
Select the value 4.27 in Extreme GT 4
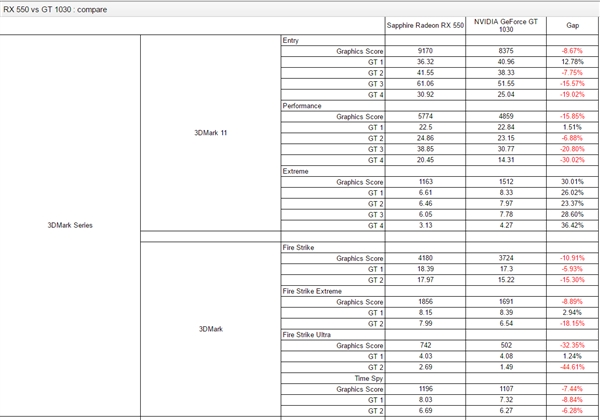pyautogui.click(x=506, y=225)
